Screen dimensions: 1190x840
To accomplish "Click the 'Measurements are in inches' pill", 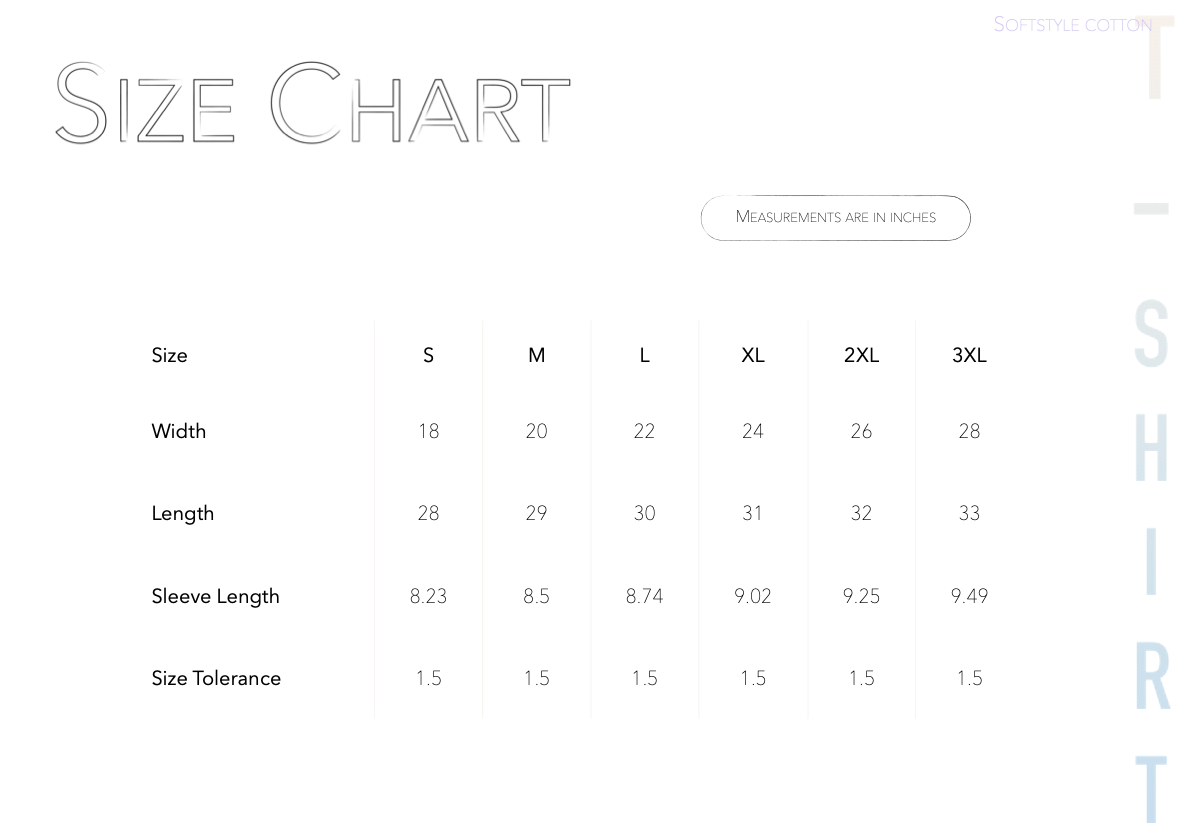I will (836, 218).
